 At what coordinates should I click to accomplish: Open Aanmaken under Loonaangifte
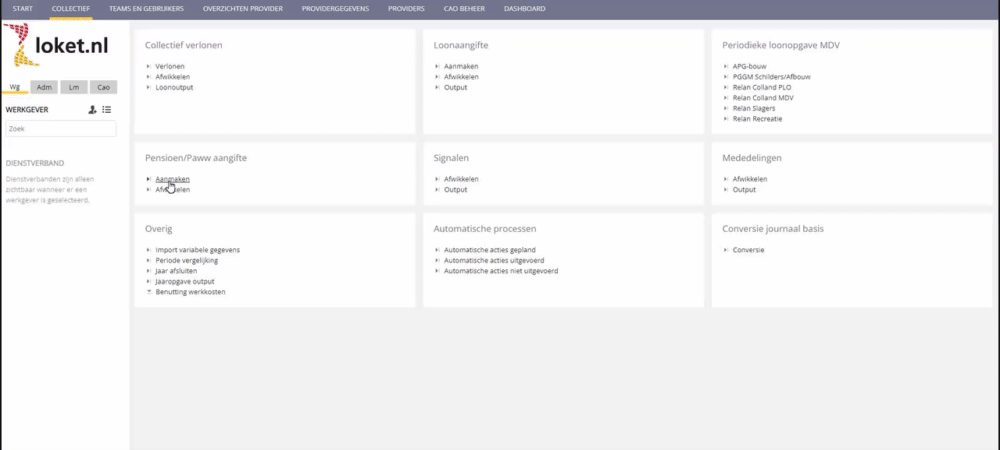tap(461, 66)
